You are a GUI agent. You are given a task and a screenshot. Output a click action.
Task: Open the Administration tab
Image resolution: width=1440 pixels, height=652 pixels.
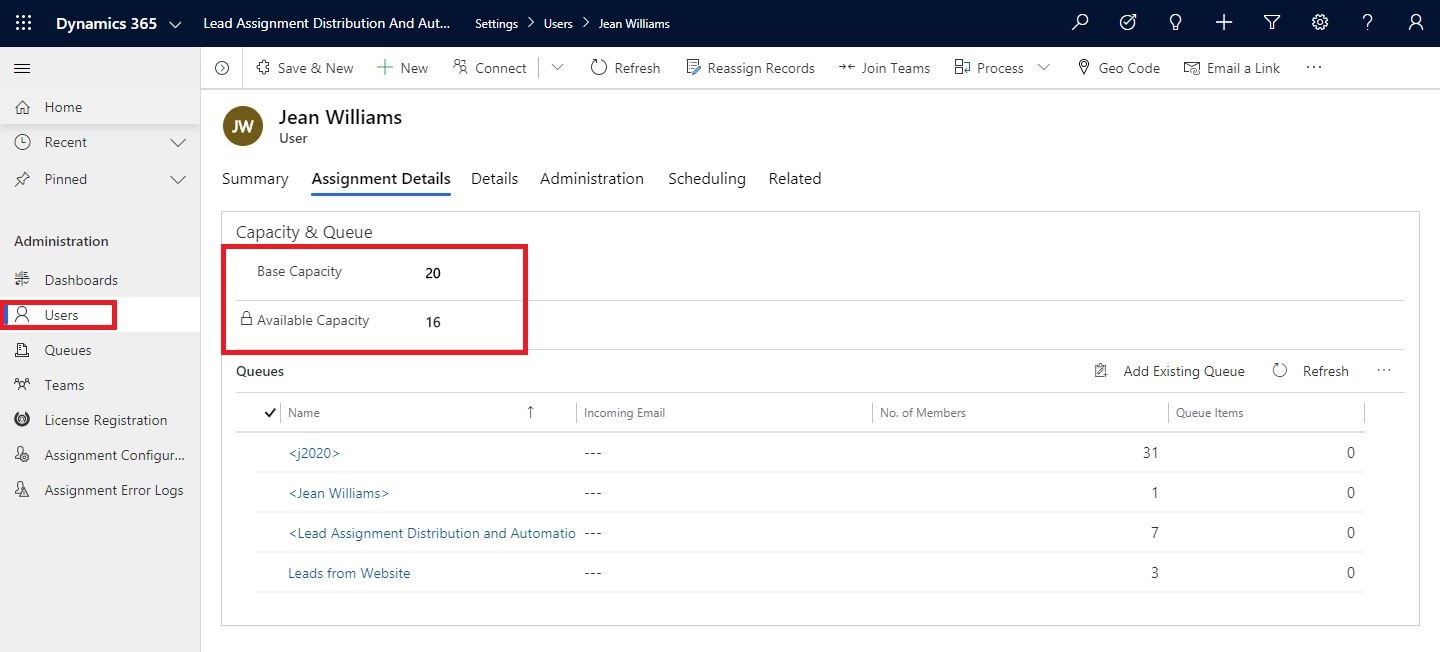pyautogui.click(x=592, y=179)
